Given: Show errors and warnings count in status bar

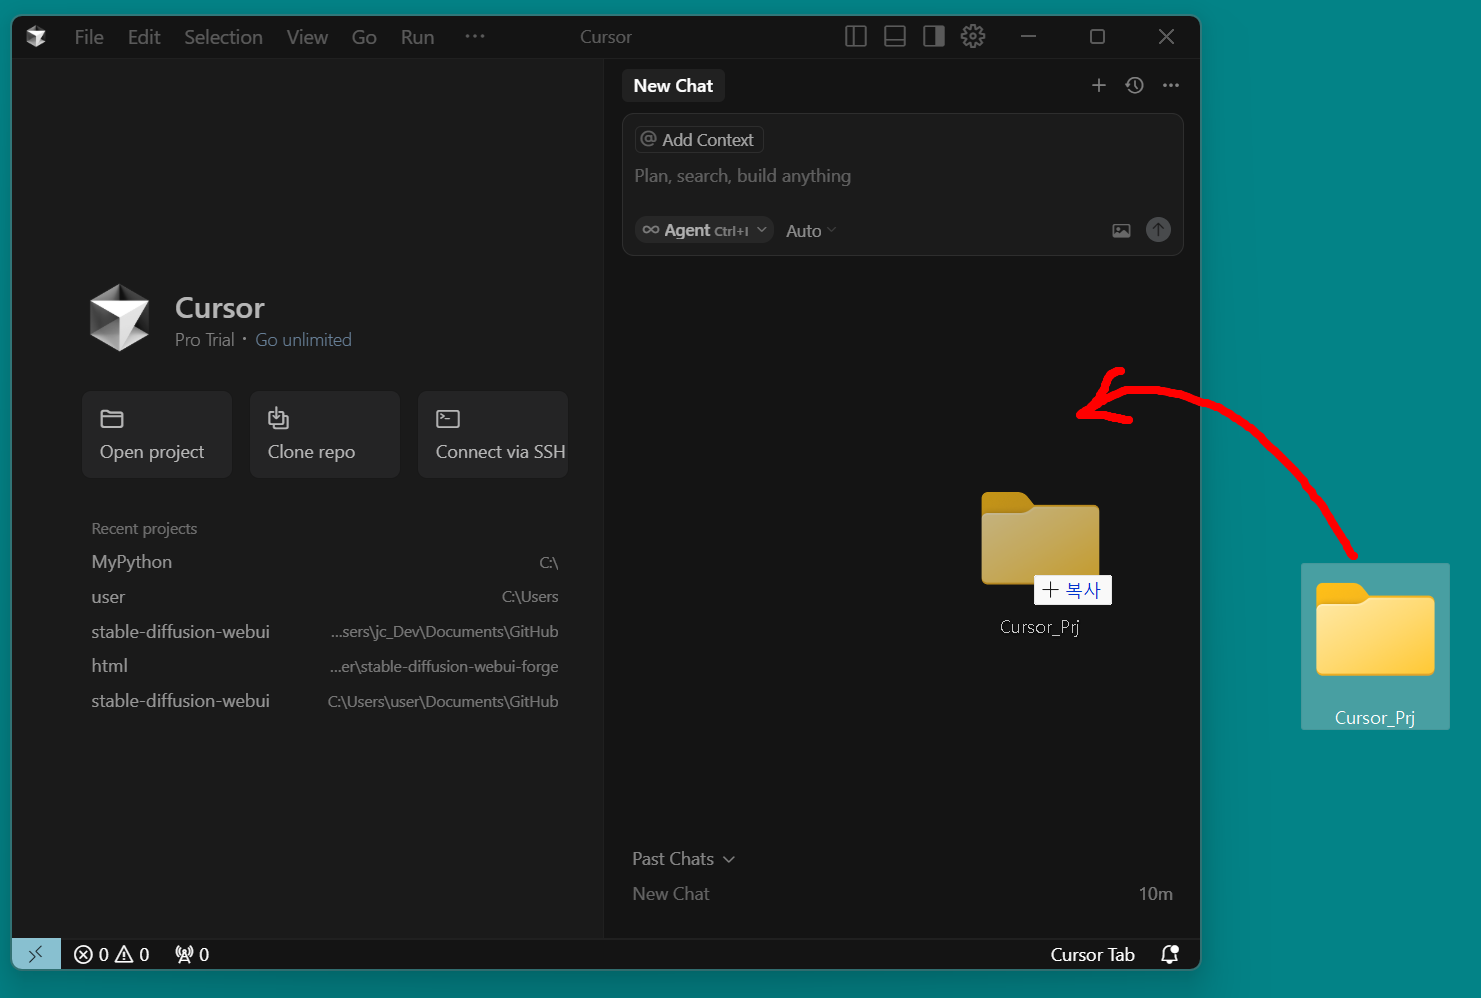Looking at the screenshot, I should [x=112, y=954].
